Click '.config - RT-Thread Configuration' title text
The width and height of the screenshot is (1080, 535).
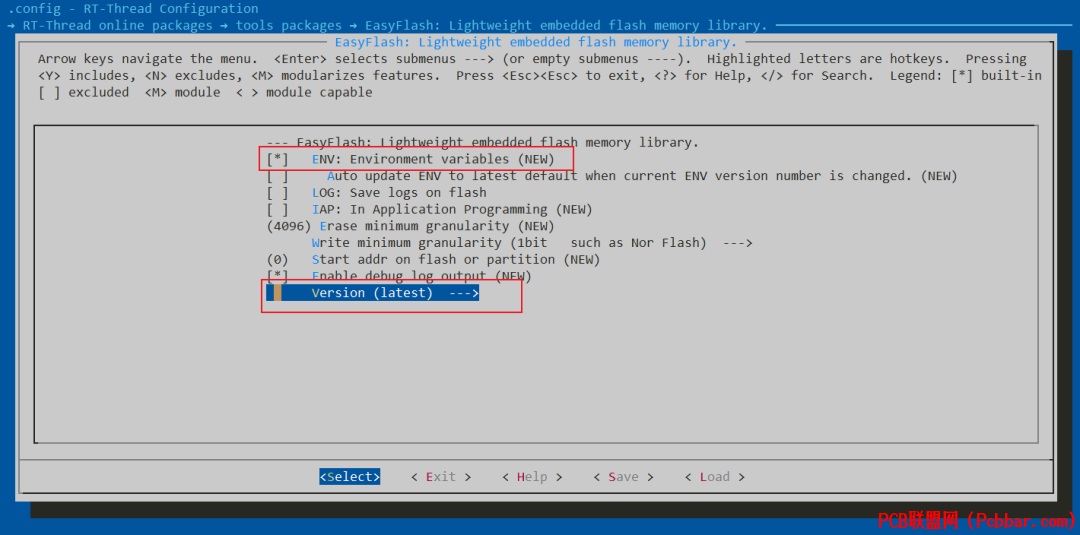[133, 9]
